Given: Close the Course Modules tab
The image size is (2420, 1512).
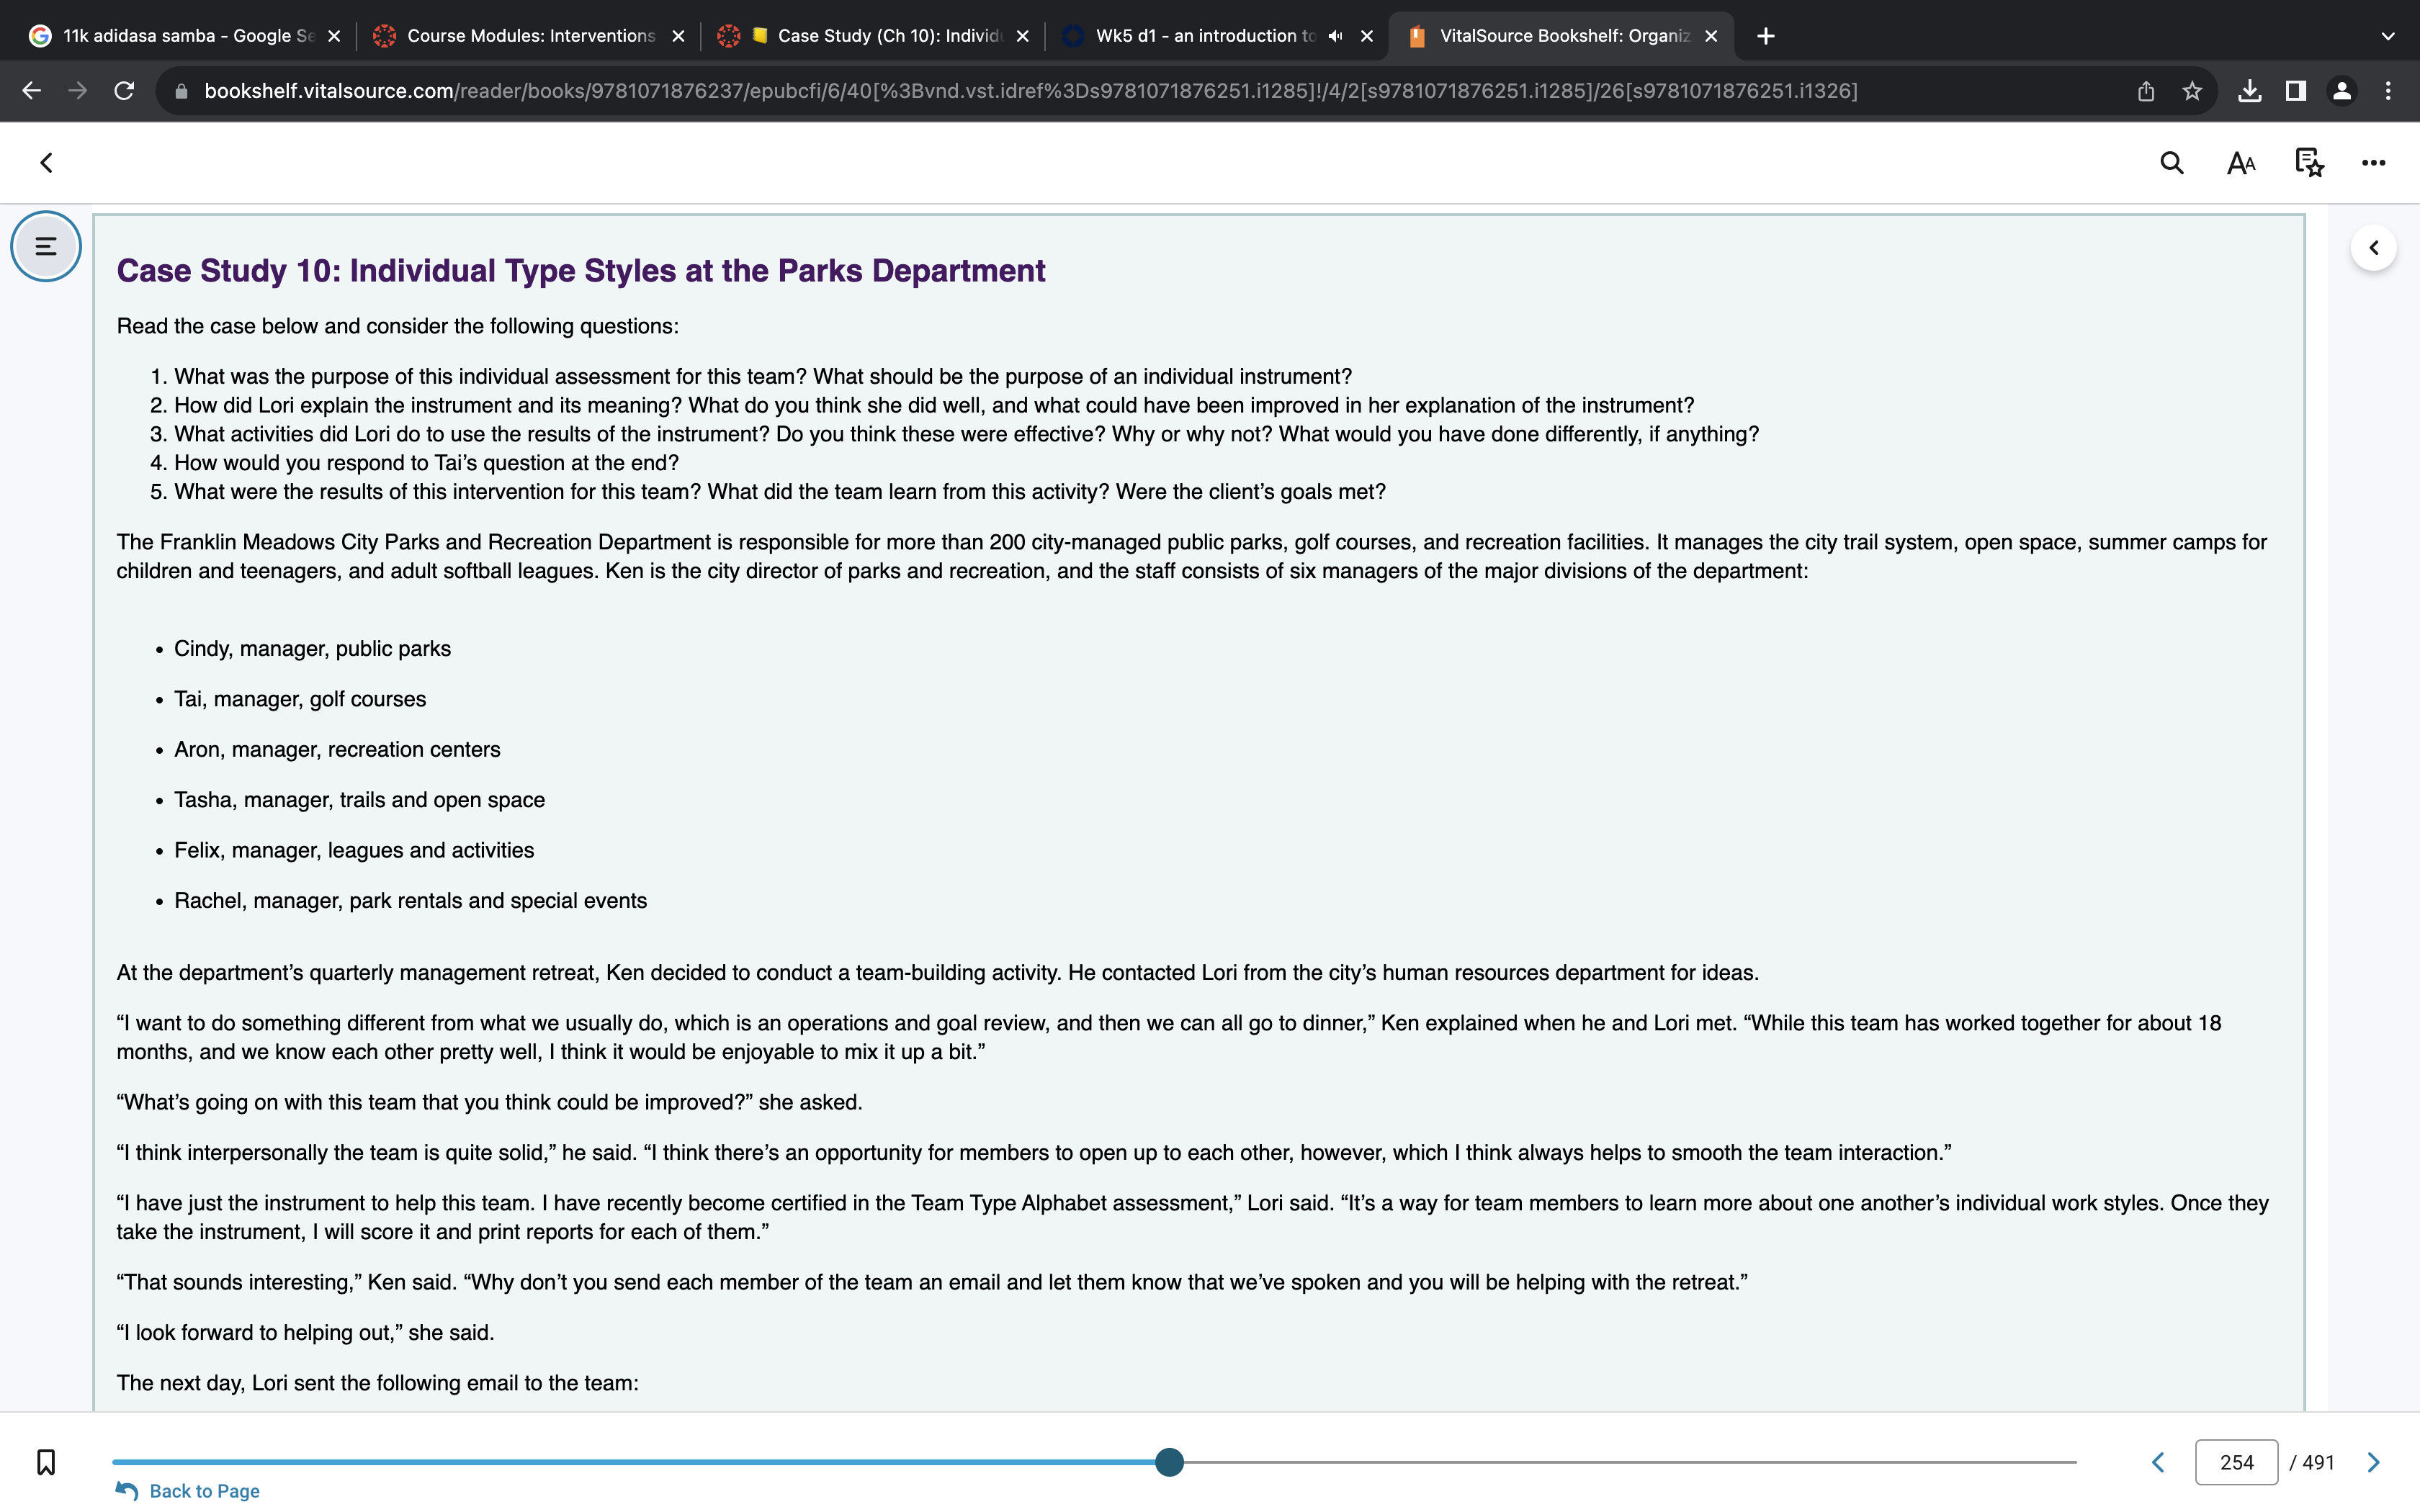Looking at the screenshot, I should click(678, 36).
